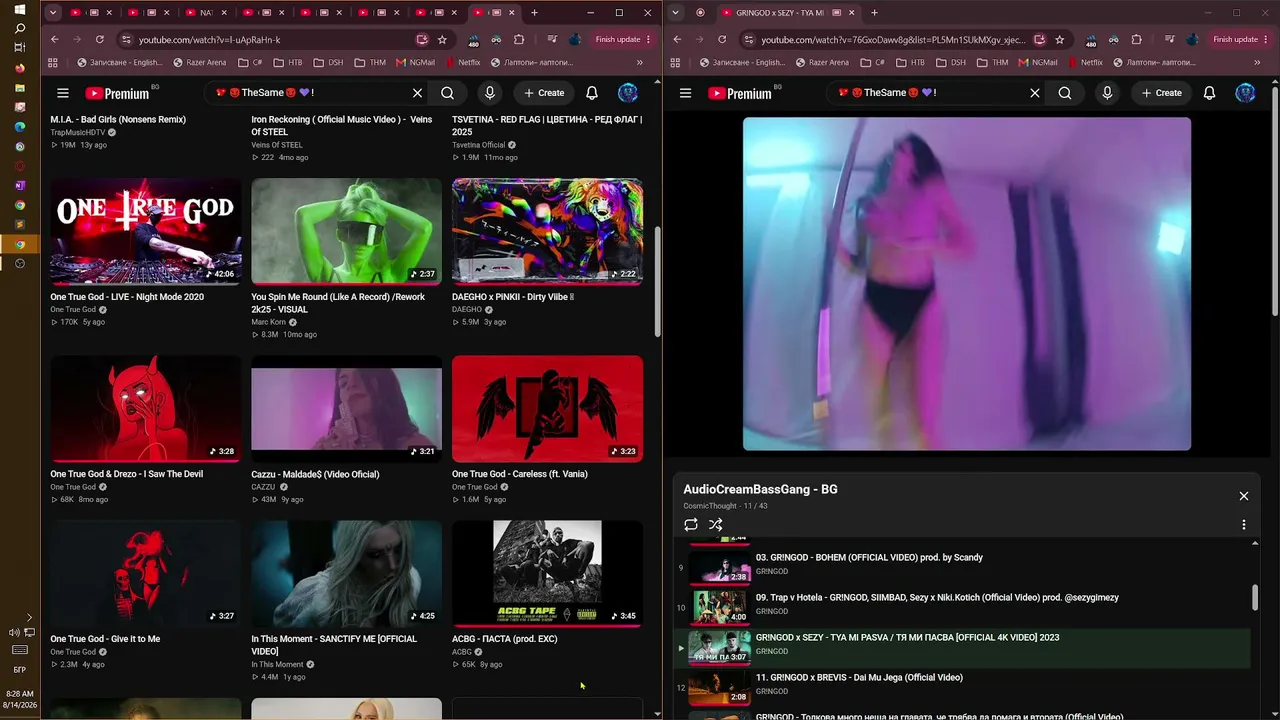Start voice search in right YouTube window
Image resolution: width=1280 pixels, height=720 pixels.
tap(1107, 93)
